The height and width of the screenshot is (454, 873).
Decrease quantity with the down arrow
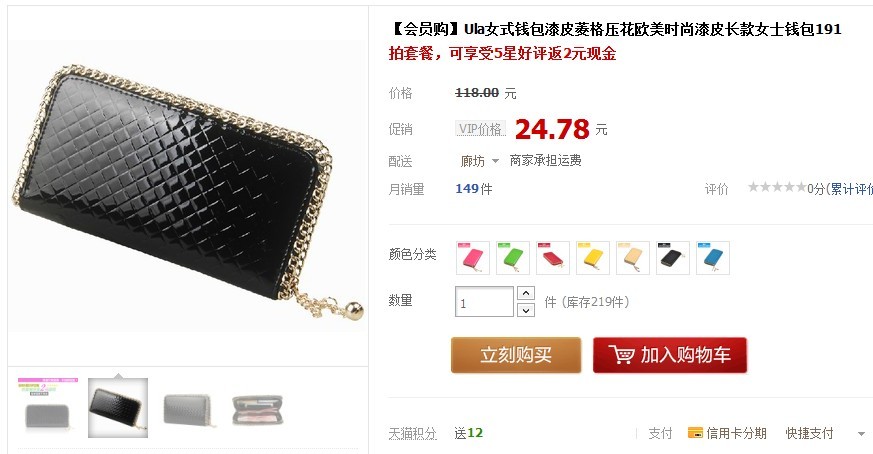tap(526, 310)
